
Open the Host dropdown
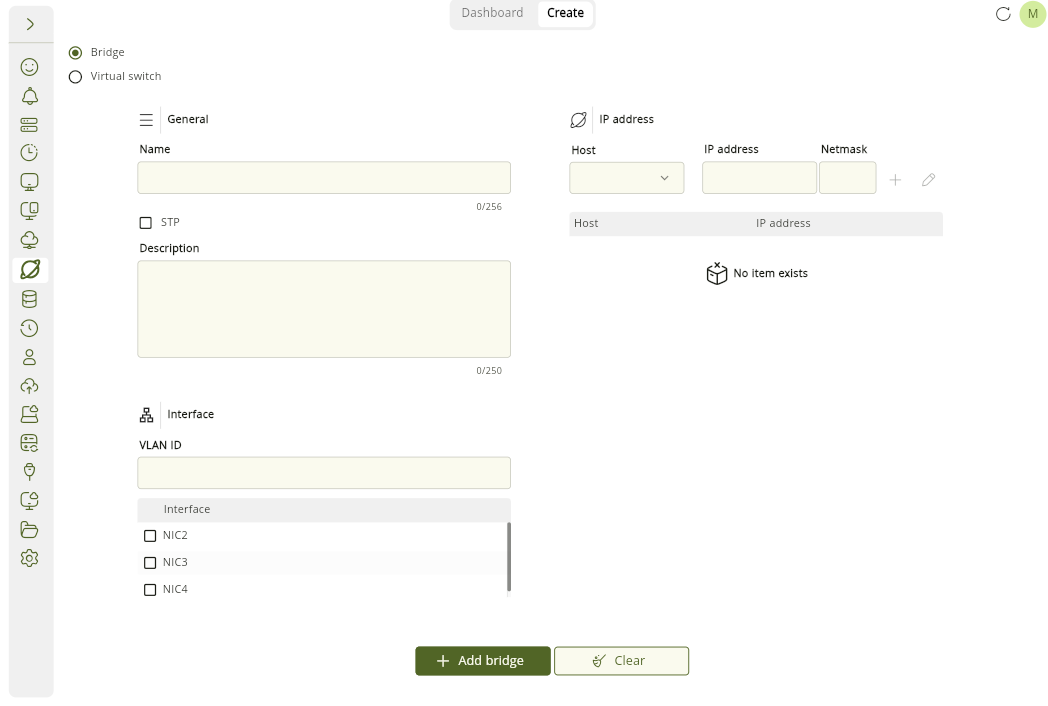click(627, 178)
